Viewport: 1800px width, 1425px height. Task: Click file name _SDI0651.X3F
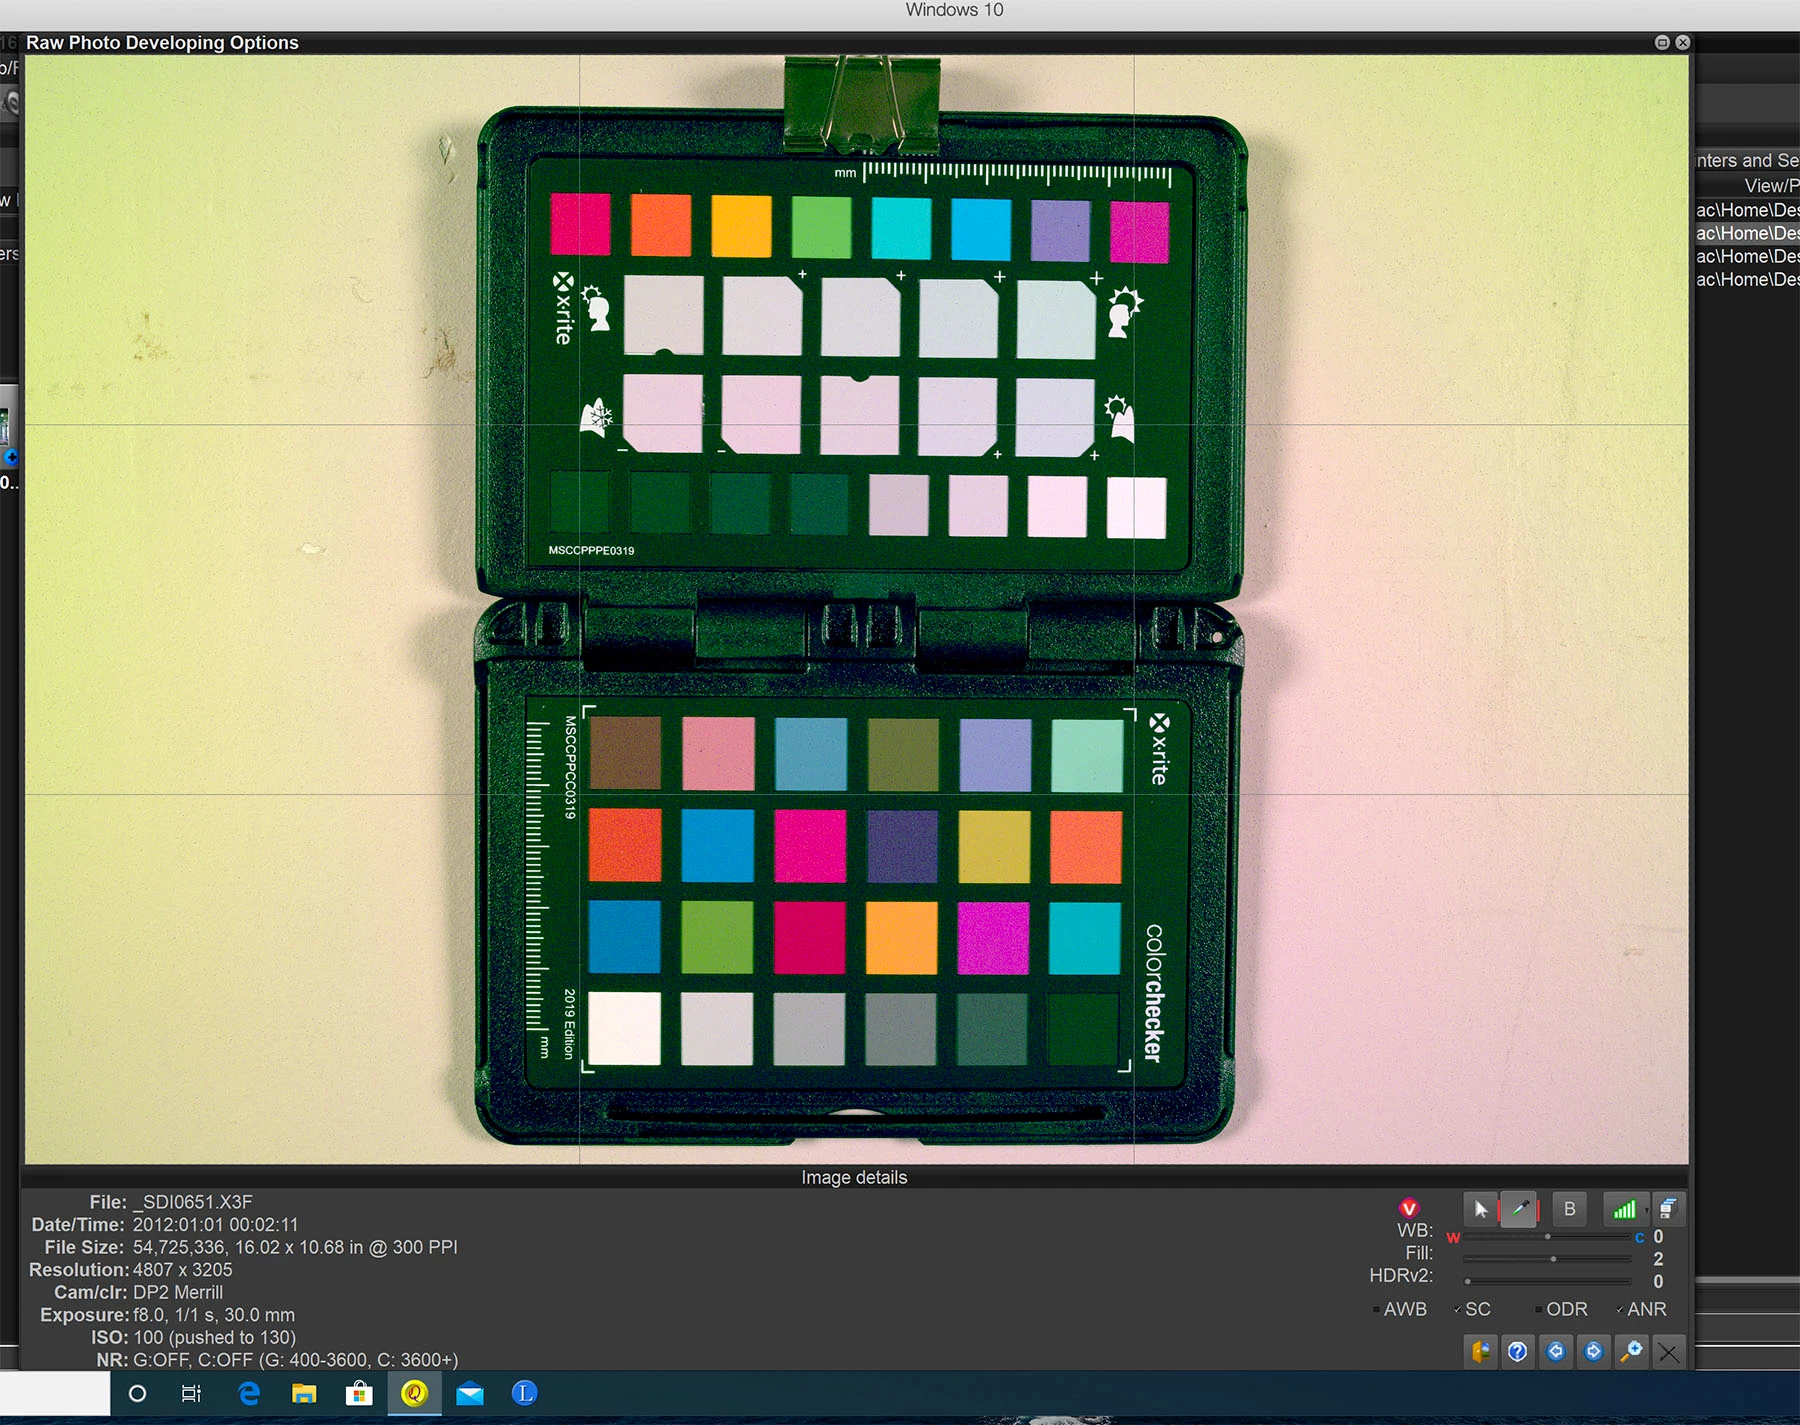(193, 1202)
